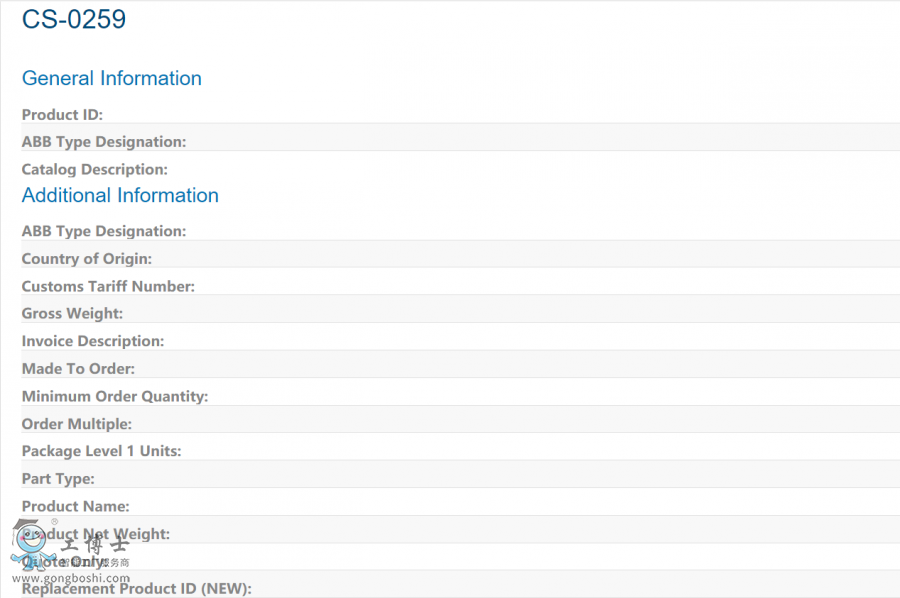Click the CS-0259 page title
900x598 pixels.
[x=74, y=19]
